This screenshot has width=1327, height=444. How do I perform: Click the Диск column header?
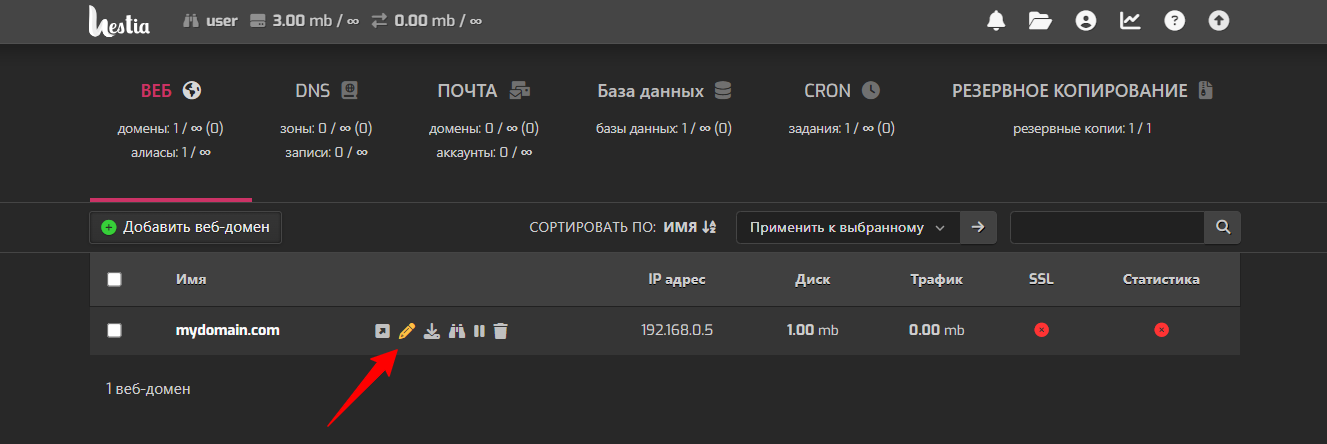coord(812,280)
